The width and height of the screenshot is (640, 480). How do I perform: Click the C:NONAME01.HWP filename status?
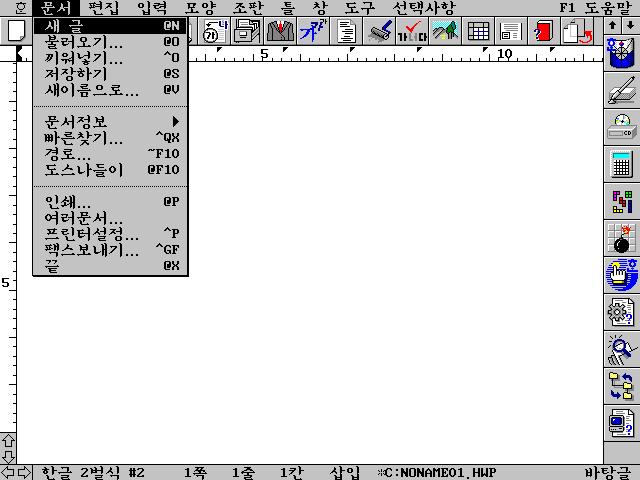(x=437, y=473)
